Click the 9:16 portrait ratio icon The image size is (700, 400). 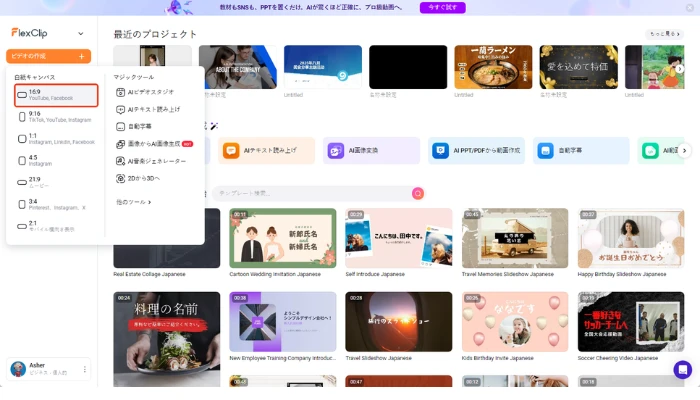[x=22, y=117]
